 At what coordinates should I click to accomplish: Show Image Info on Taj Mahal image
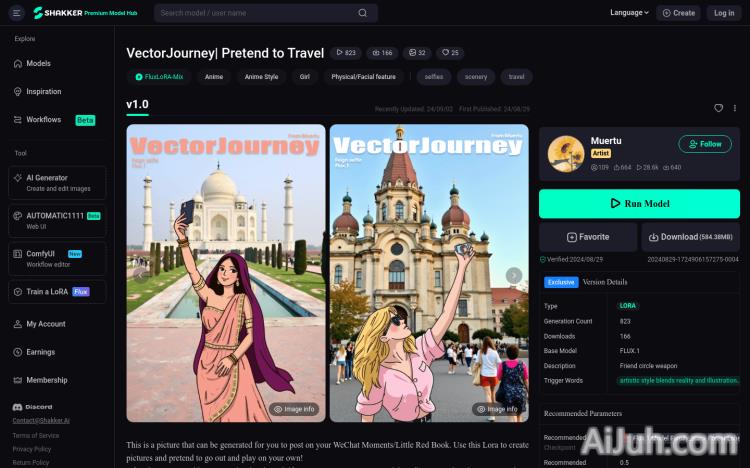click(294, 409)
